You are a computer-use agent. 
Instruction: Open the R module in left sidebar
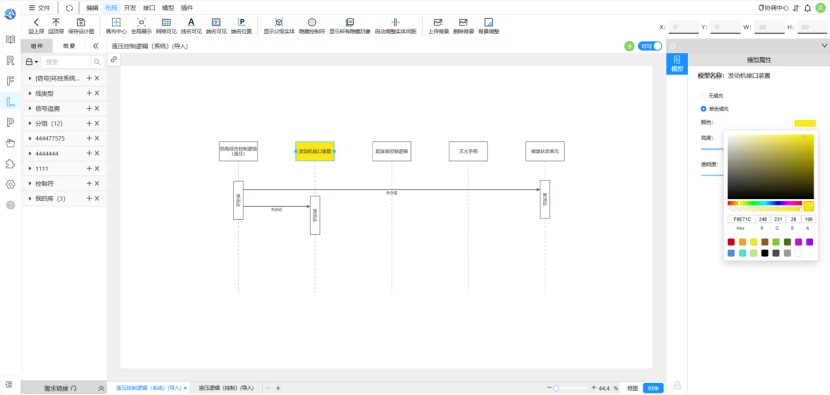(x=10, y=60)
